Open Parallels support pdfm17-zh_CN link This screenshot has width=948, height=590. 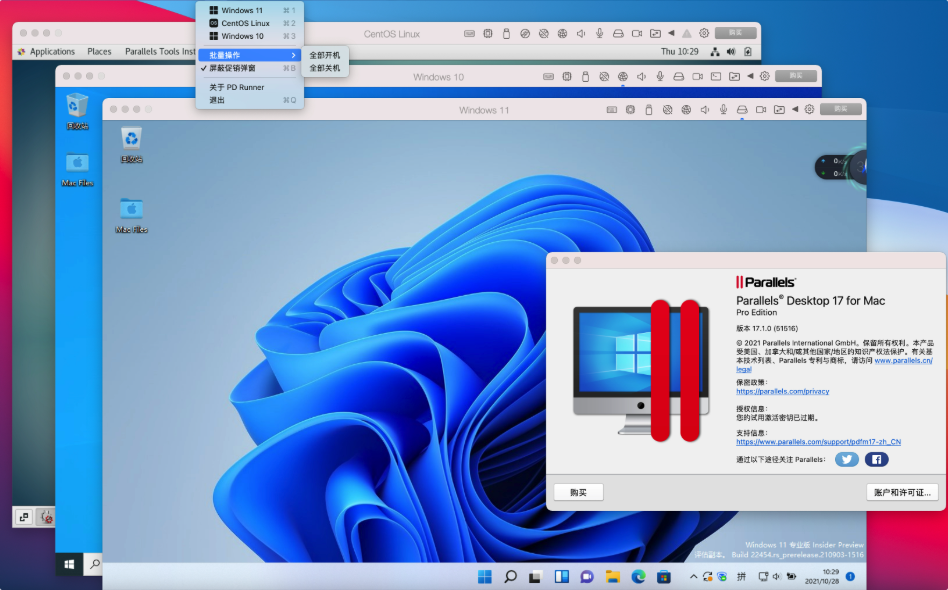pyautogui.click(x=818, y=442)
